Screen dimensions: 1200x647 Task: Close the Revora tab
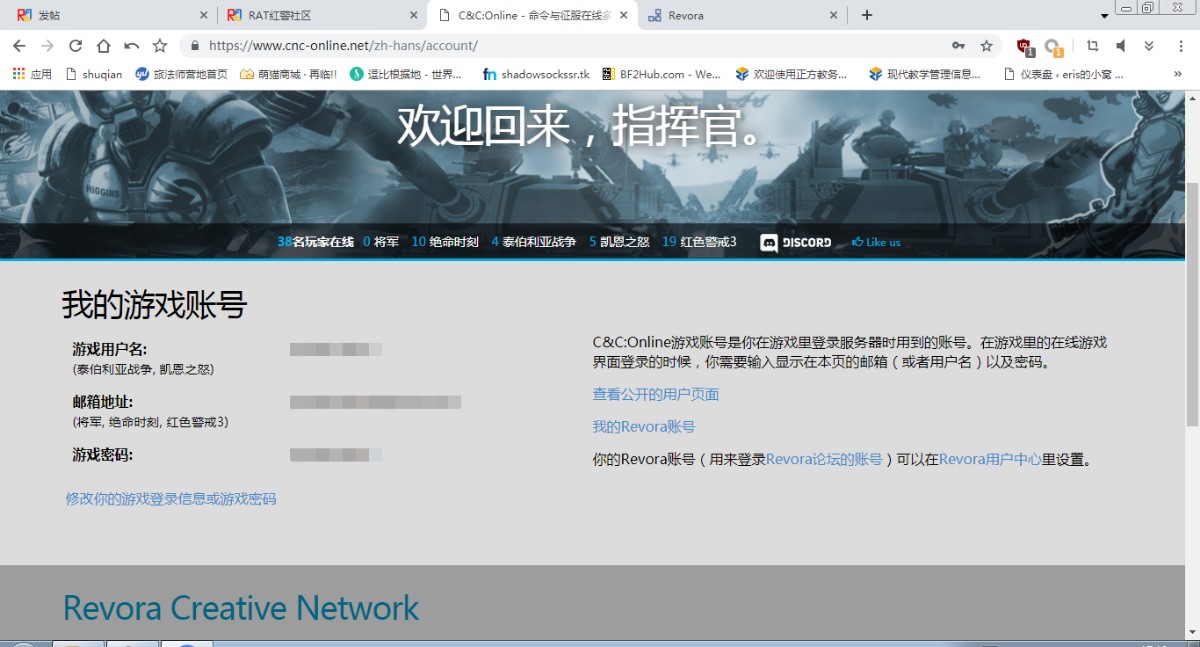pos(834,15)
